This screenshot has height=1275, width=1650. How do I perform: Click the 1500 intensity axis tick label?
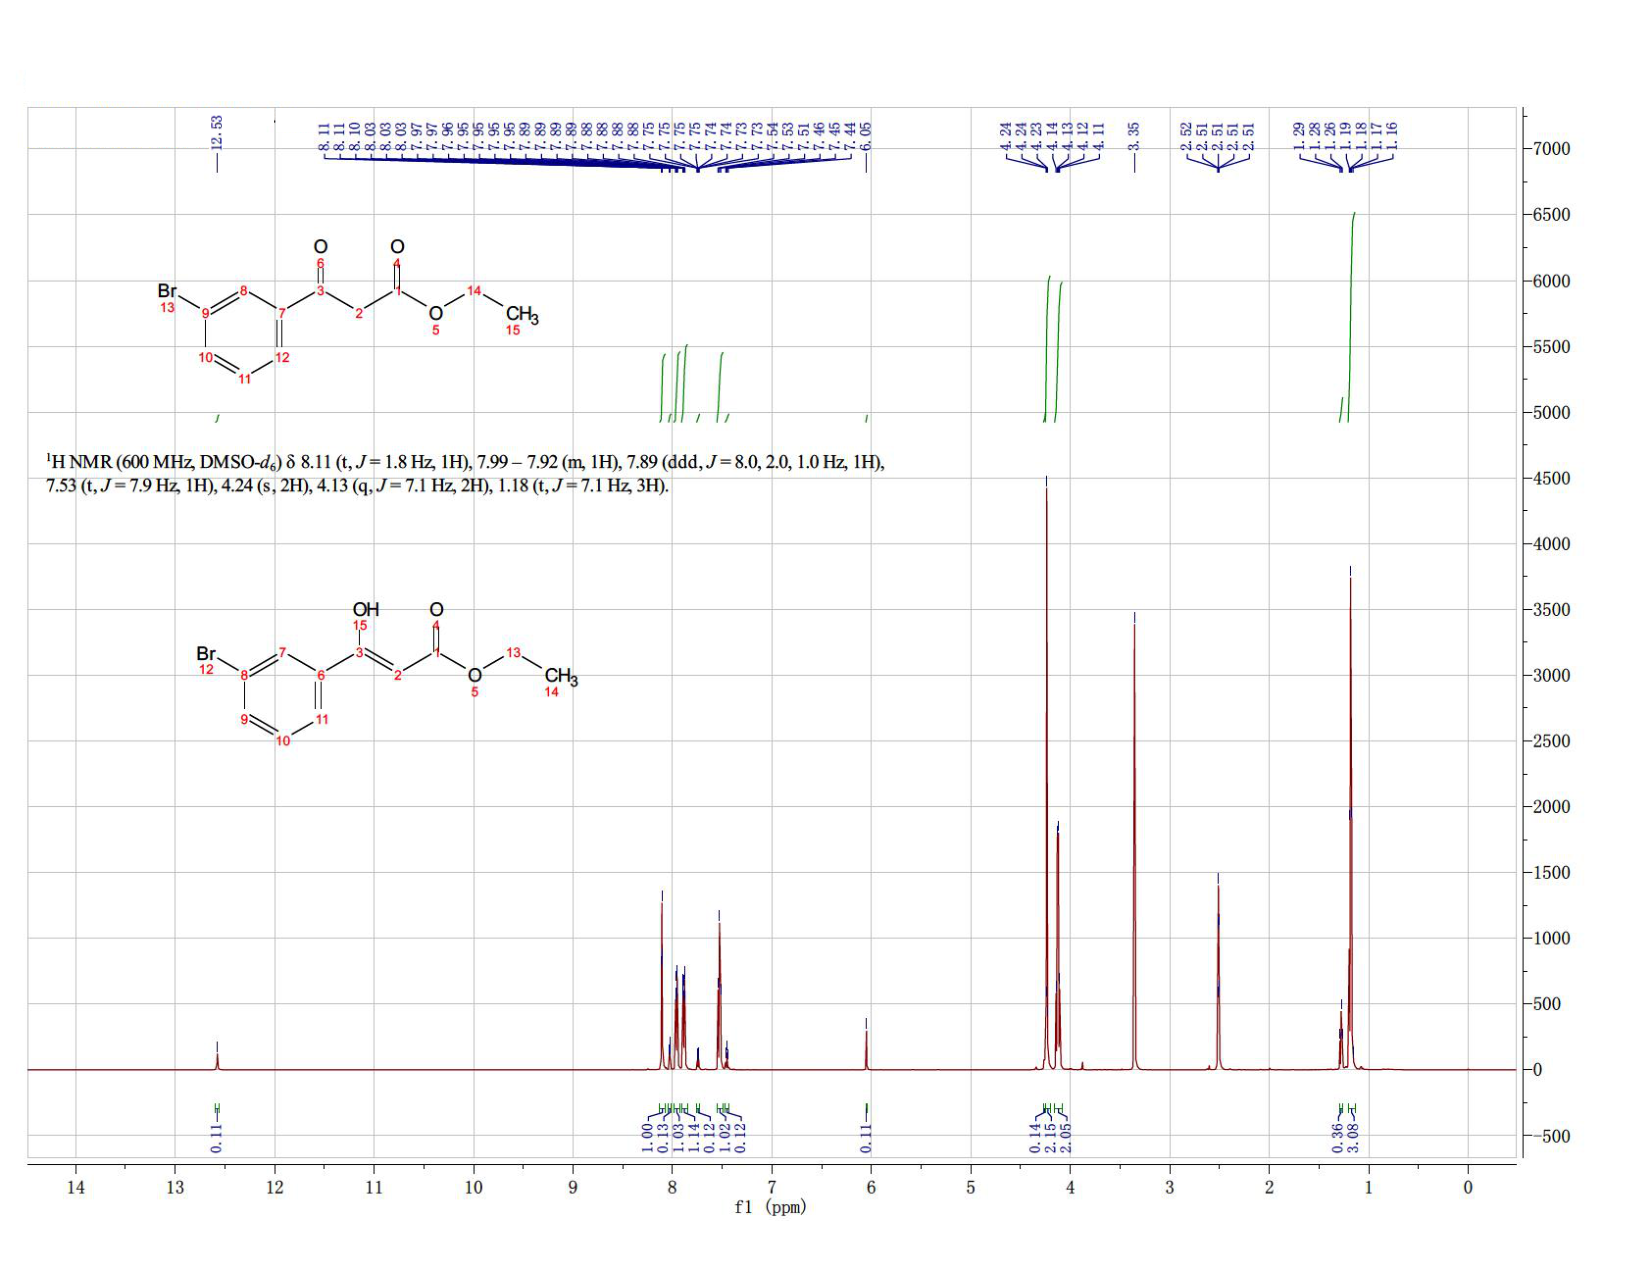click(x=1550, y=873)
